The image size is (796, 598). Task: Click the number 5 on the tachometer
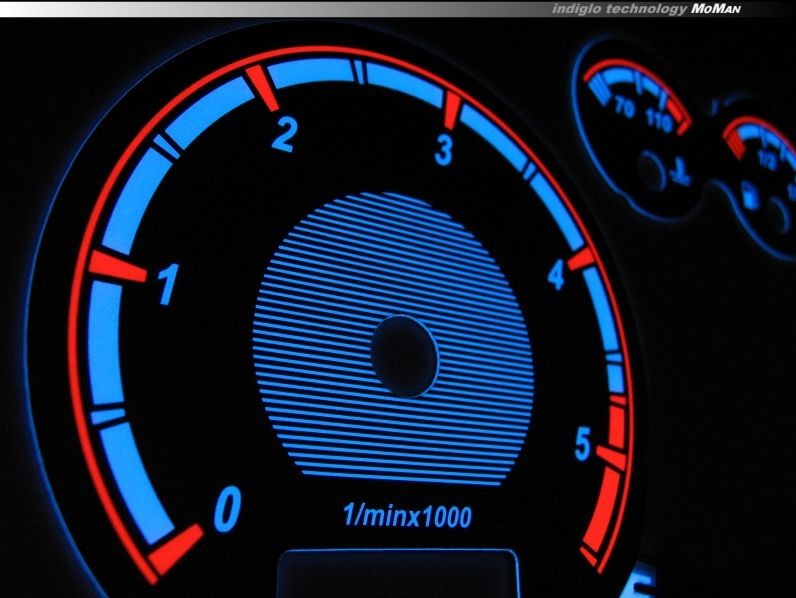[583, 445]
